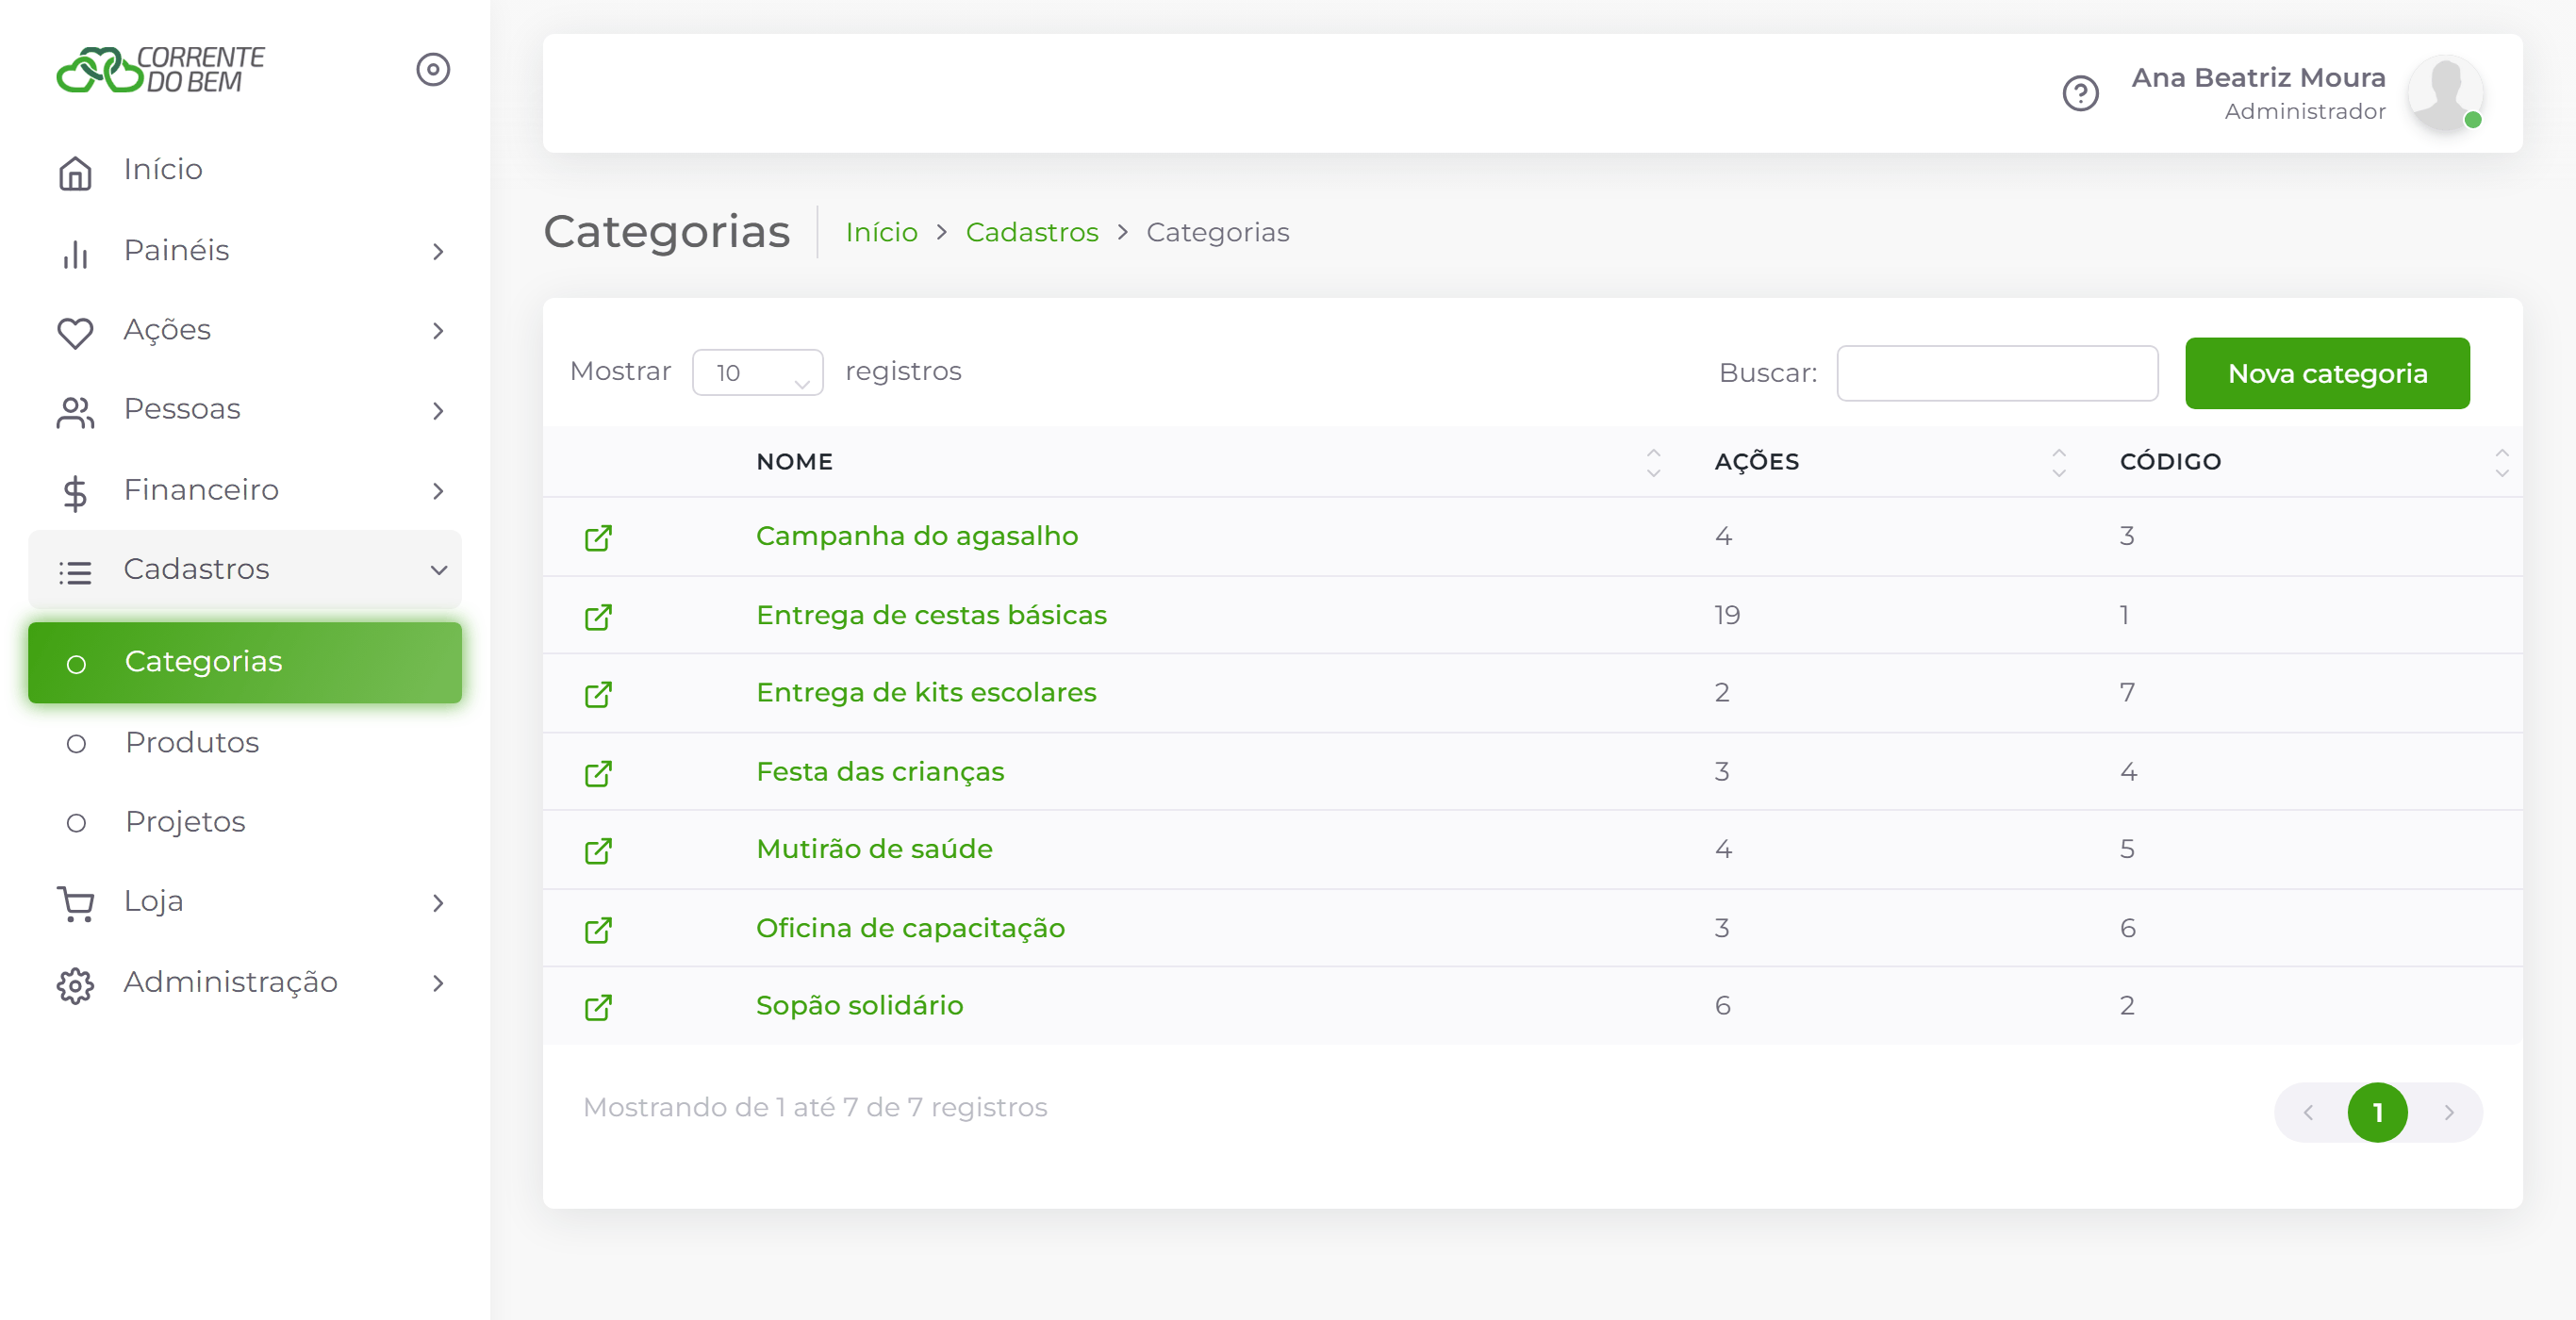
Task: Click the Administração gear icon
Action: click(x=75, y=985)
